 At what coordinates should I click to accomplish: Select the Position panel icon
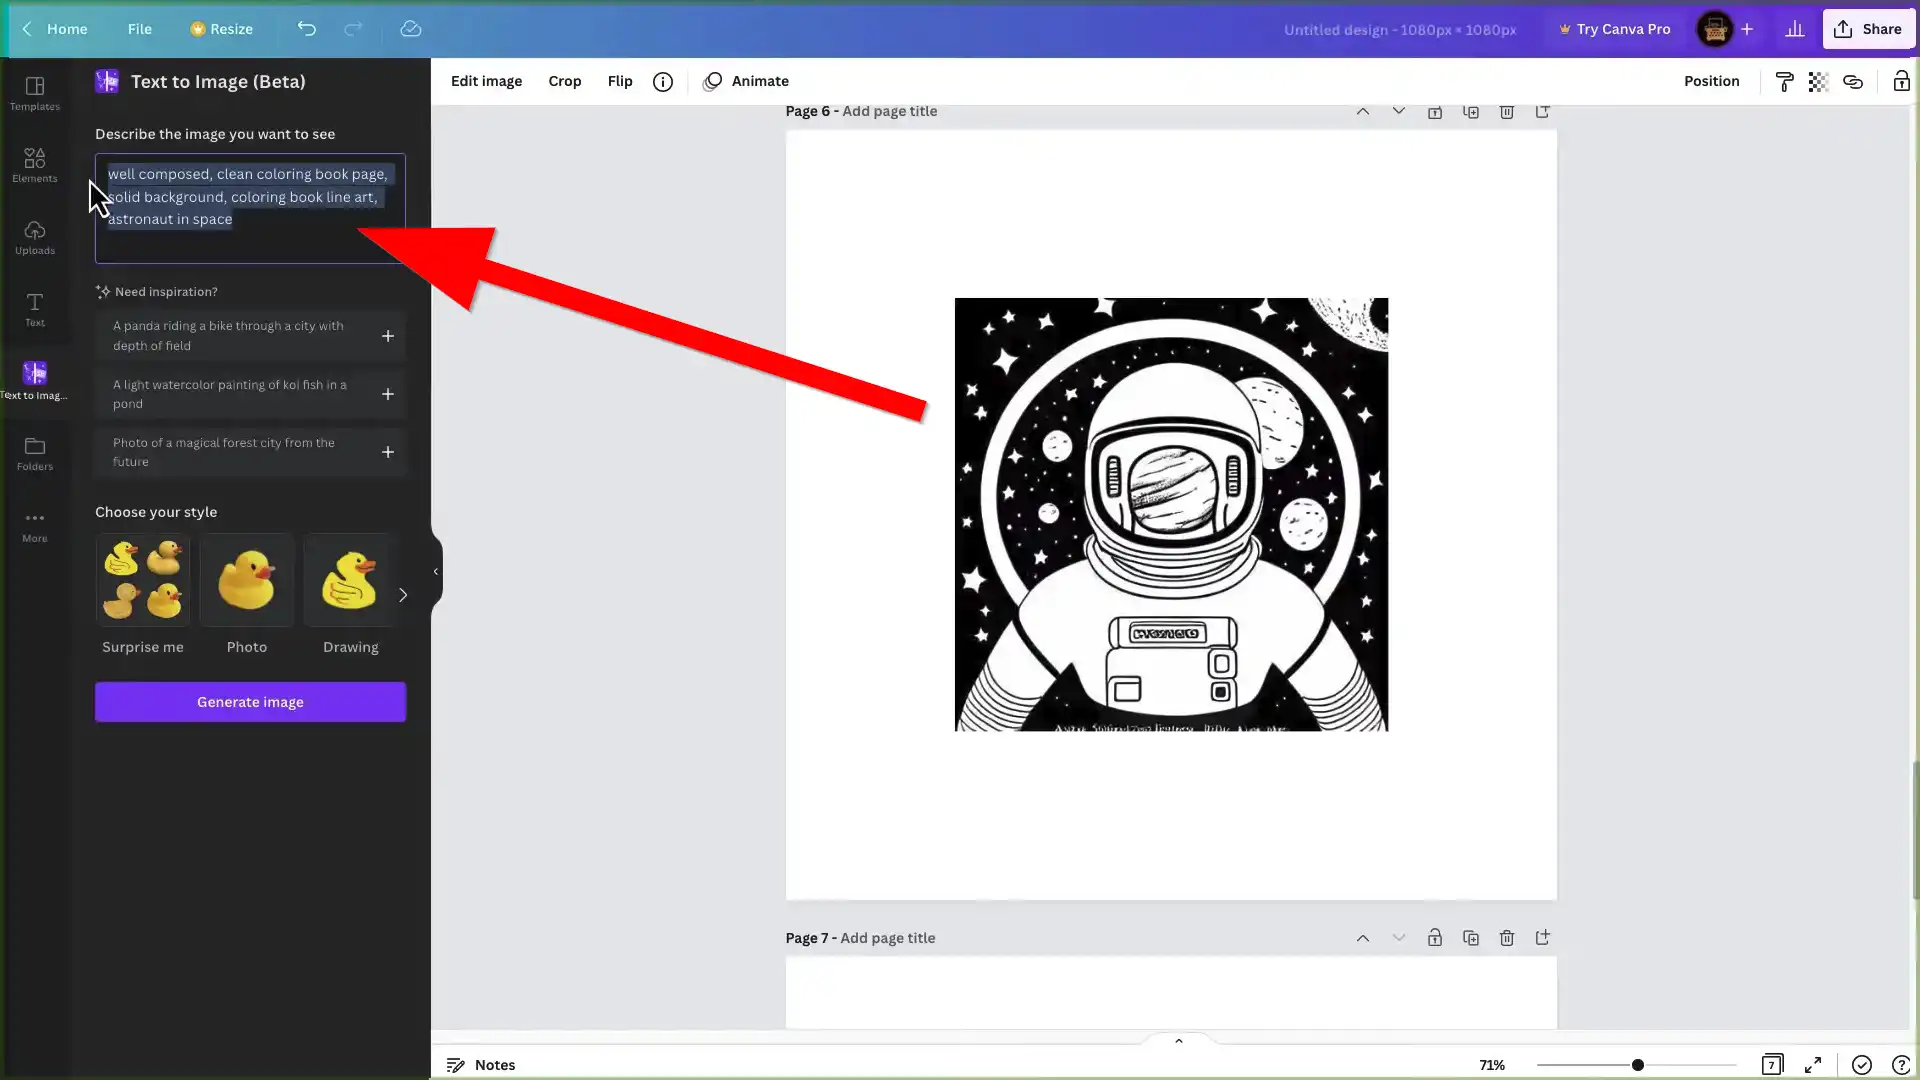(x=1712, y=80)
